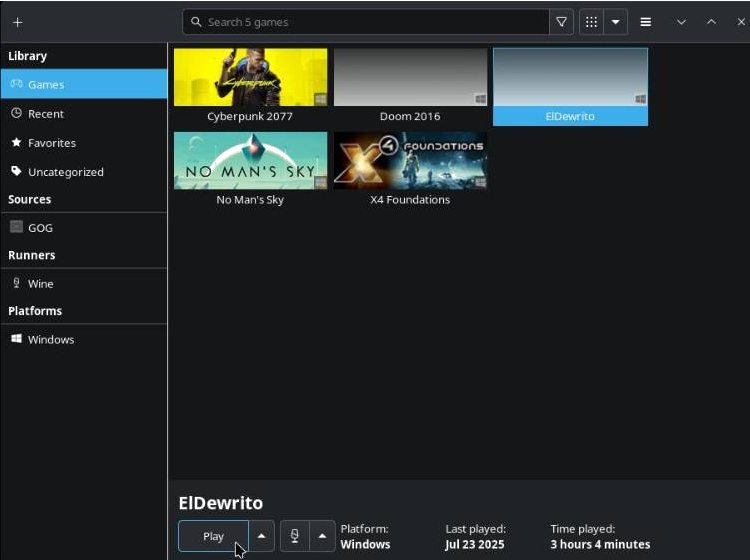The image size is (750, 560).
Task: Click the magnifier icon in the search box
Action: (x=196, y=22)
